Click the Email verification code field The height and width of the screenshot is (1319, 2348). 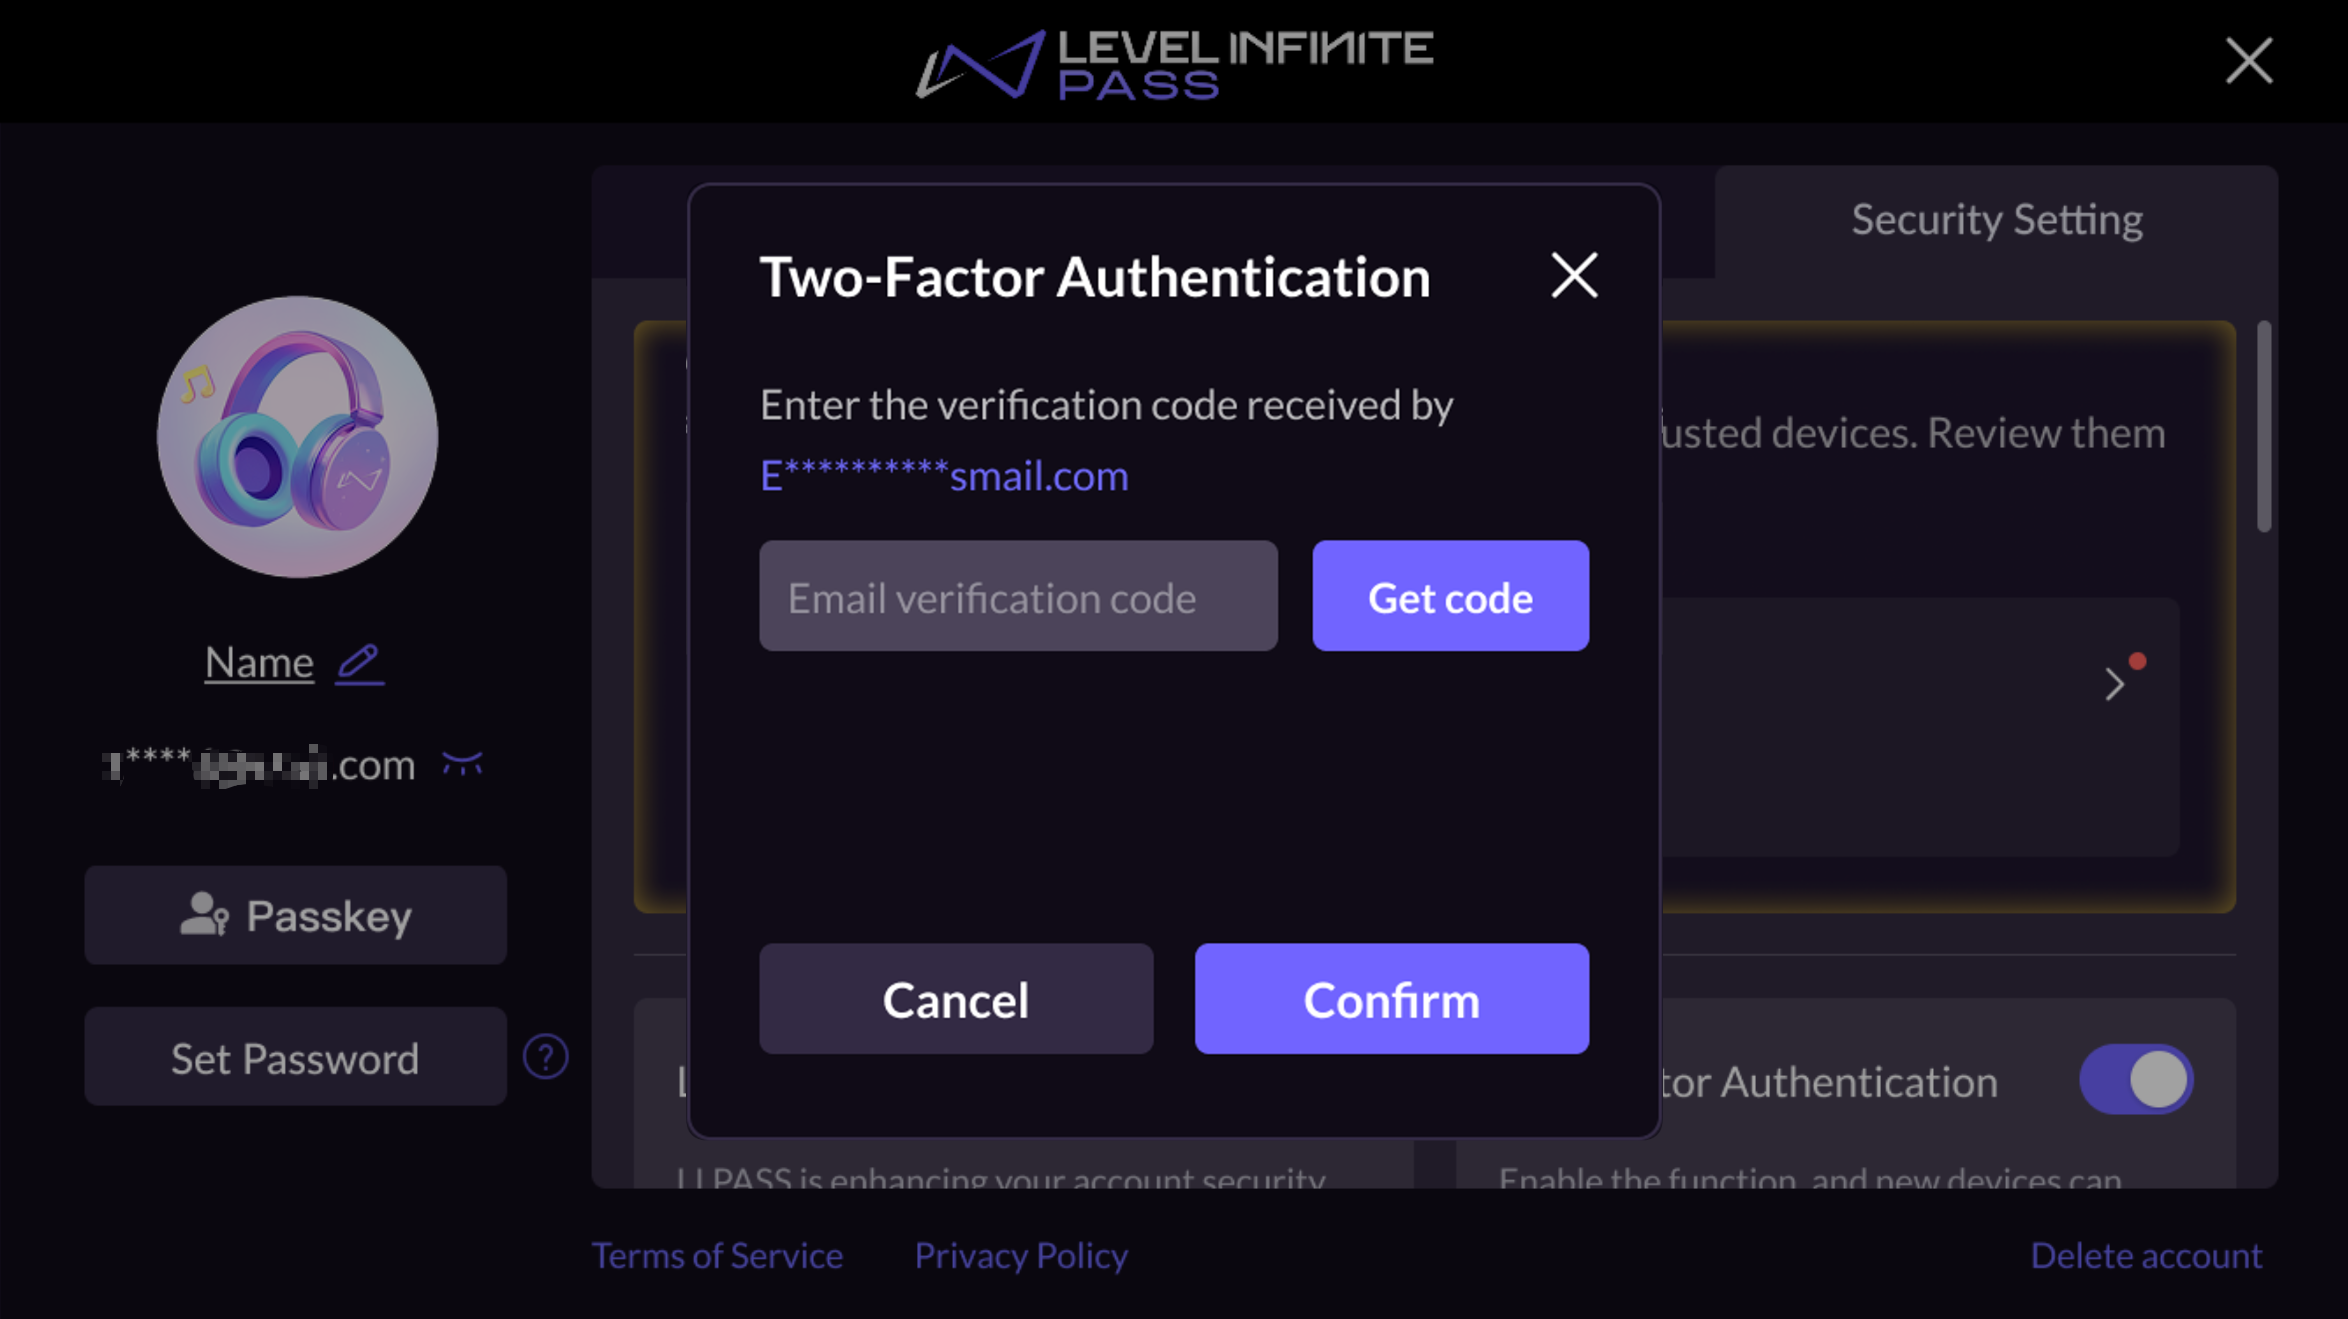coord(1018,596)
